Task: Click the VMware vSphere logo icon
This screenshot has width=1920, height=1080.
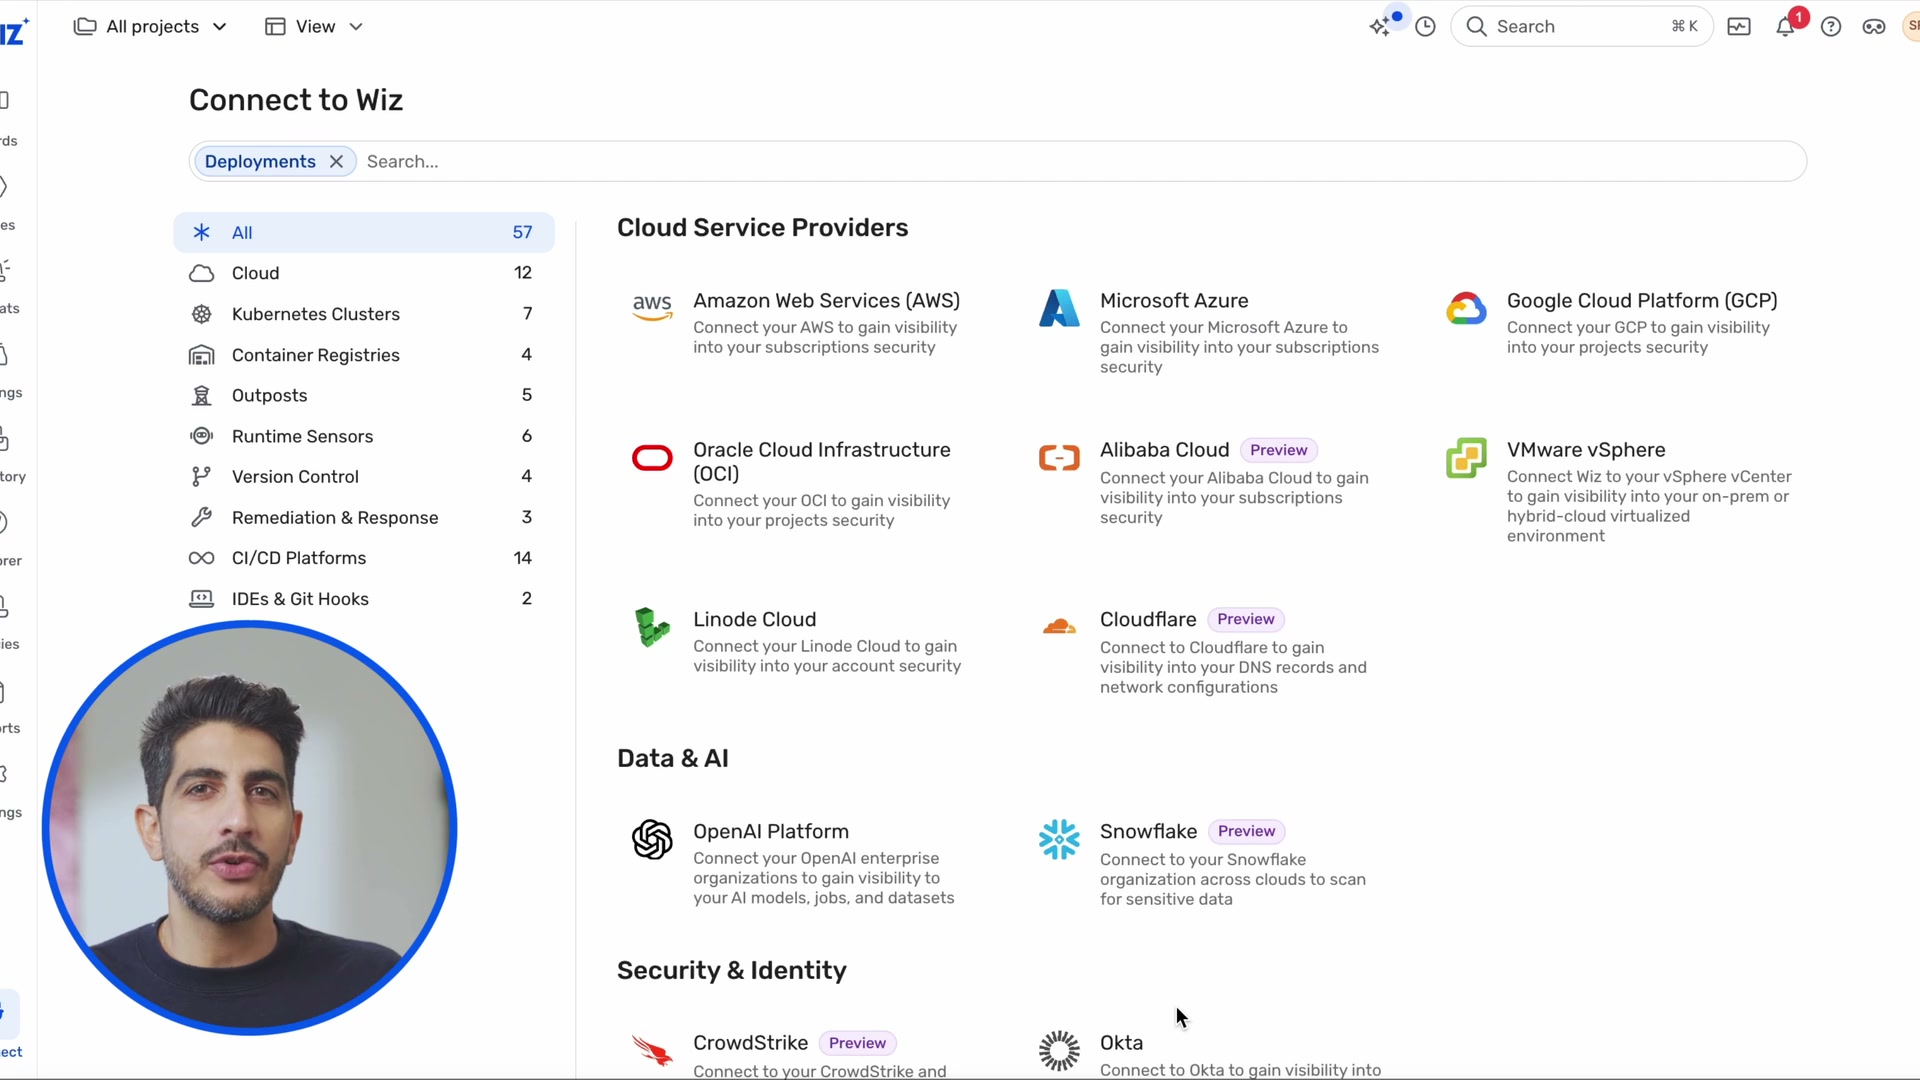Action: tap(1466, 458)
